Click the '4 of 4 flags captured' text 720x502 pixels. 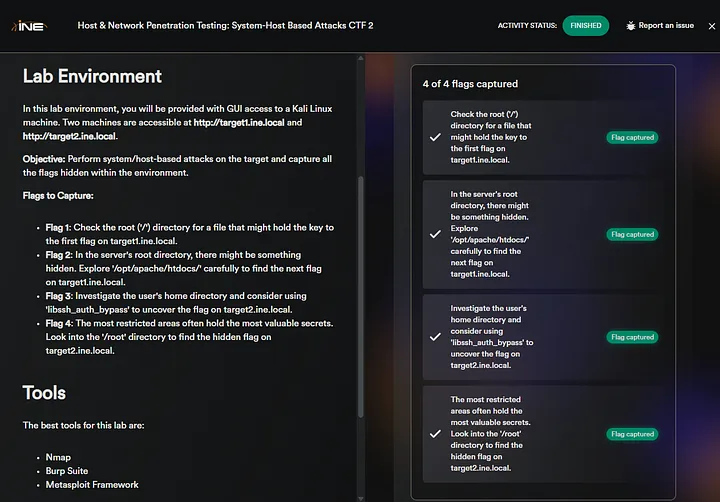click(470, 84)
